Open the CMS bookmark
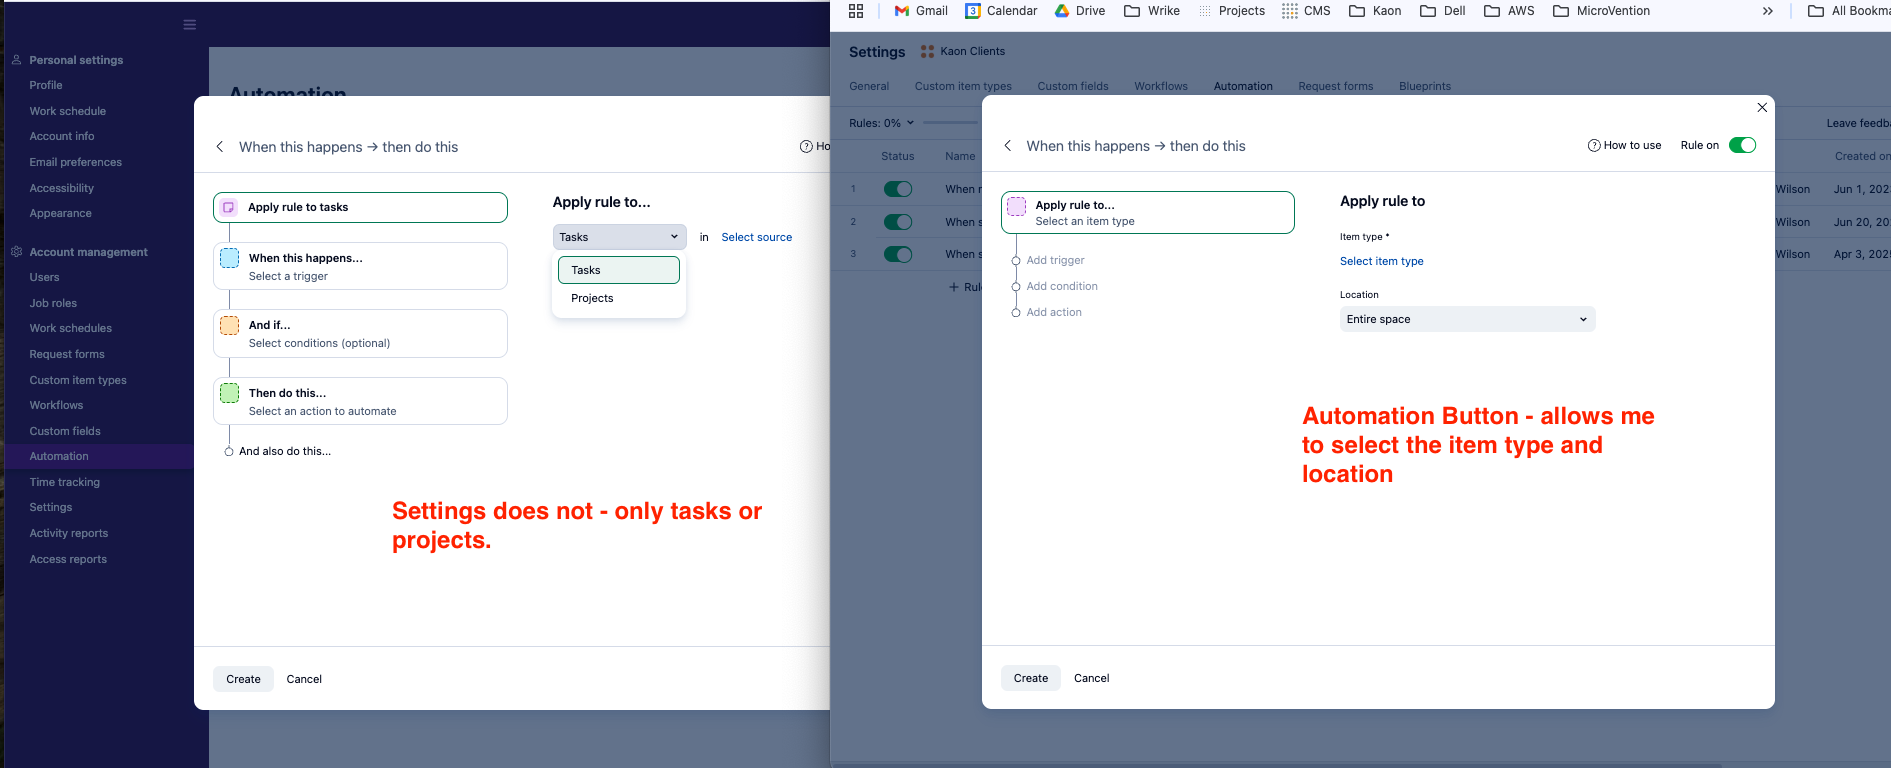This screenshot has height=768, width=1891. click(1306, 11)
